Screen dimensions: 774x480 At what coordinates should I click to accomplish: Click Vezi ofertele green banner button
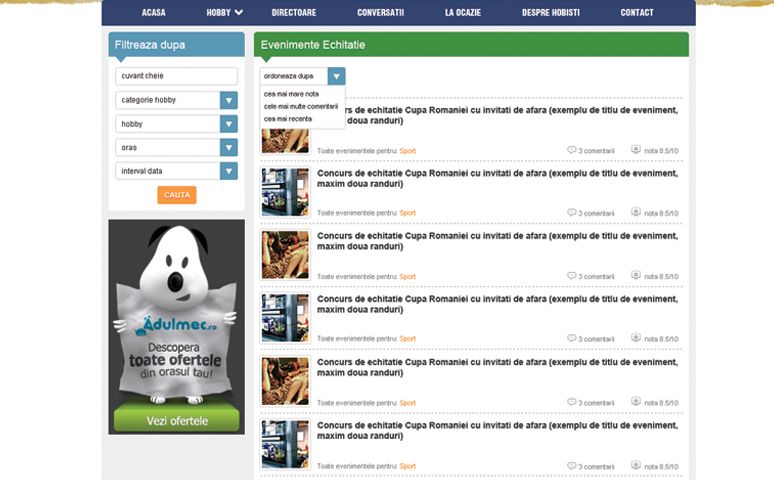click(x=177, y=421)
